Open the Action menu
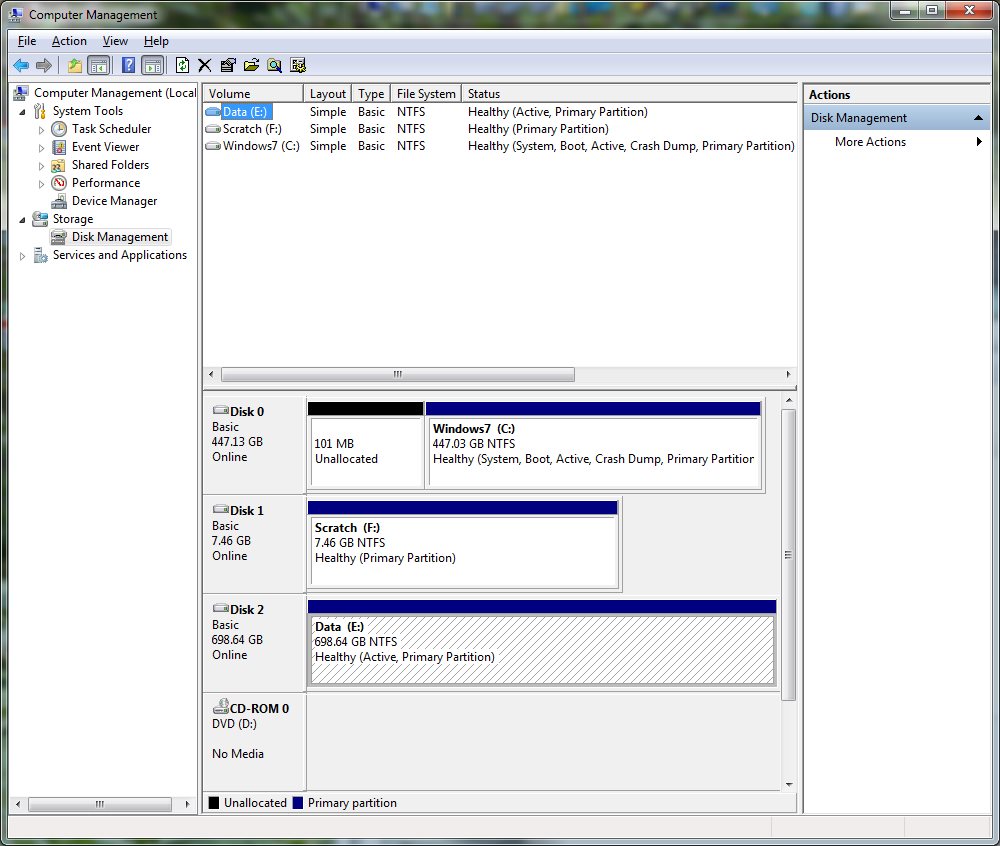 (69, 41)
